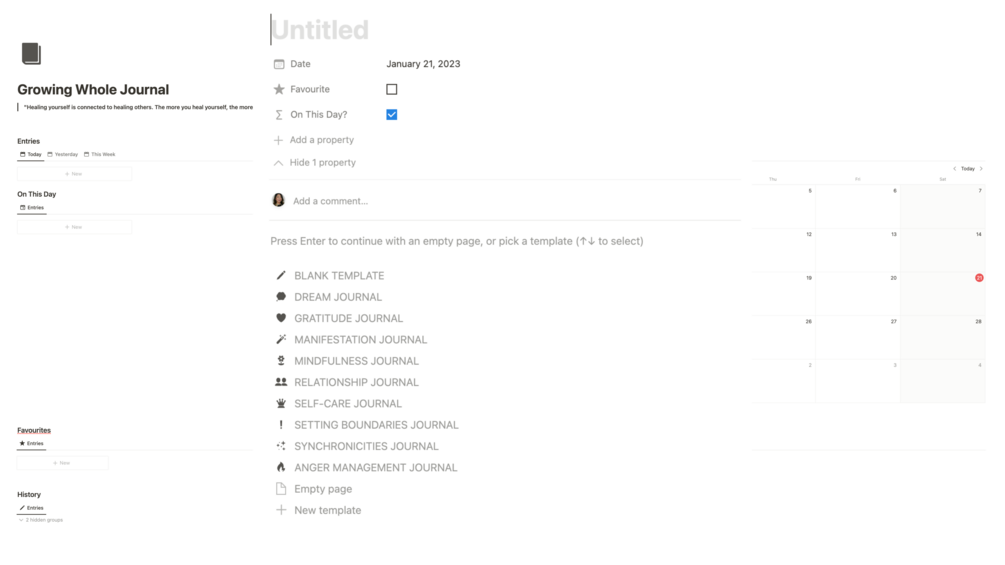Uncheck the On This Day? checkbox
The width and height of the screenshot is (1005, 565).
coord(392,114)
